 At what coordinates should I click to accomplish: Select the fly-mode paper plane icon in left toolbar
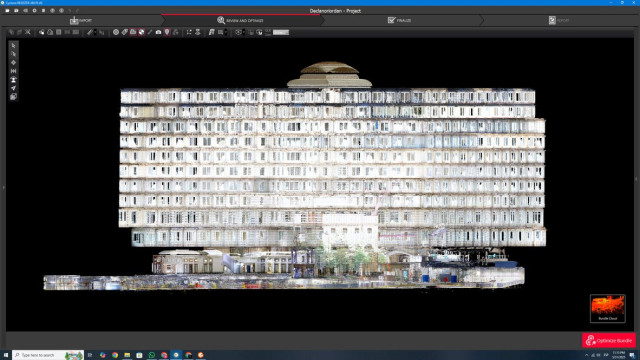tap(13, 88)
